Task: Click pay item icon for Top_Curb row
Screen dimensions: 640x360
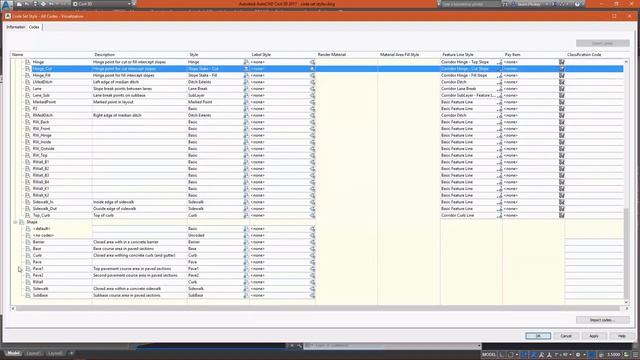Action: point(562,216)
